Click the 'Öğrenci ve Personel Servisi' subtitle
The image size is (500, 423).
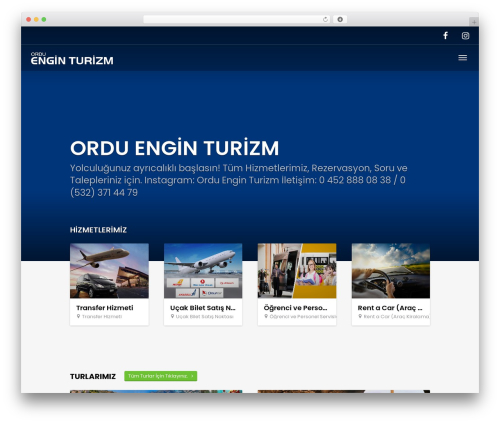click(303, 316)
